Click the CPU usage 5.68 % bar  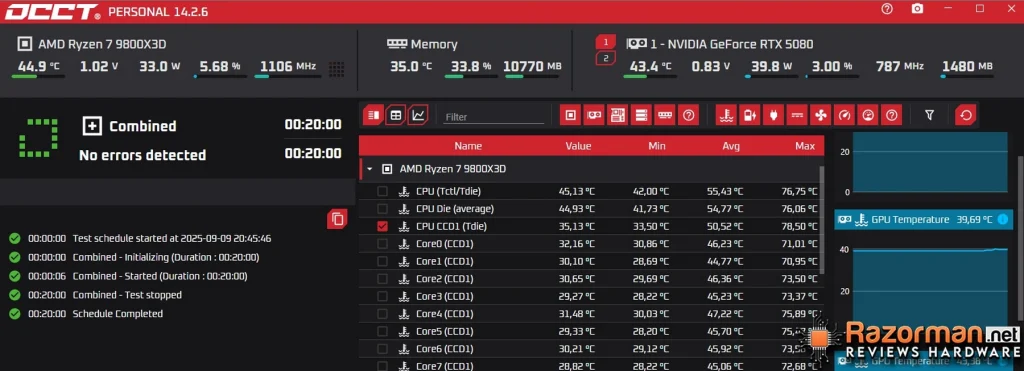(x=220, y=76)
